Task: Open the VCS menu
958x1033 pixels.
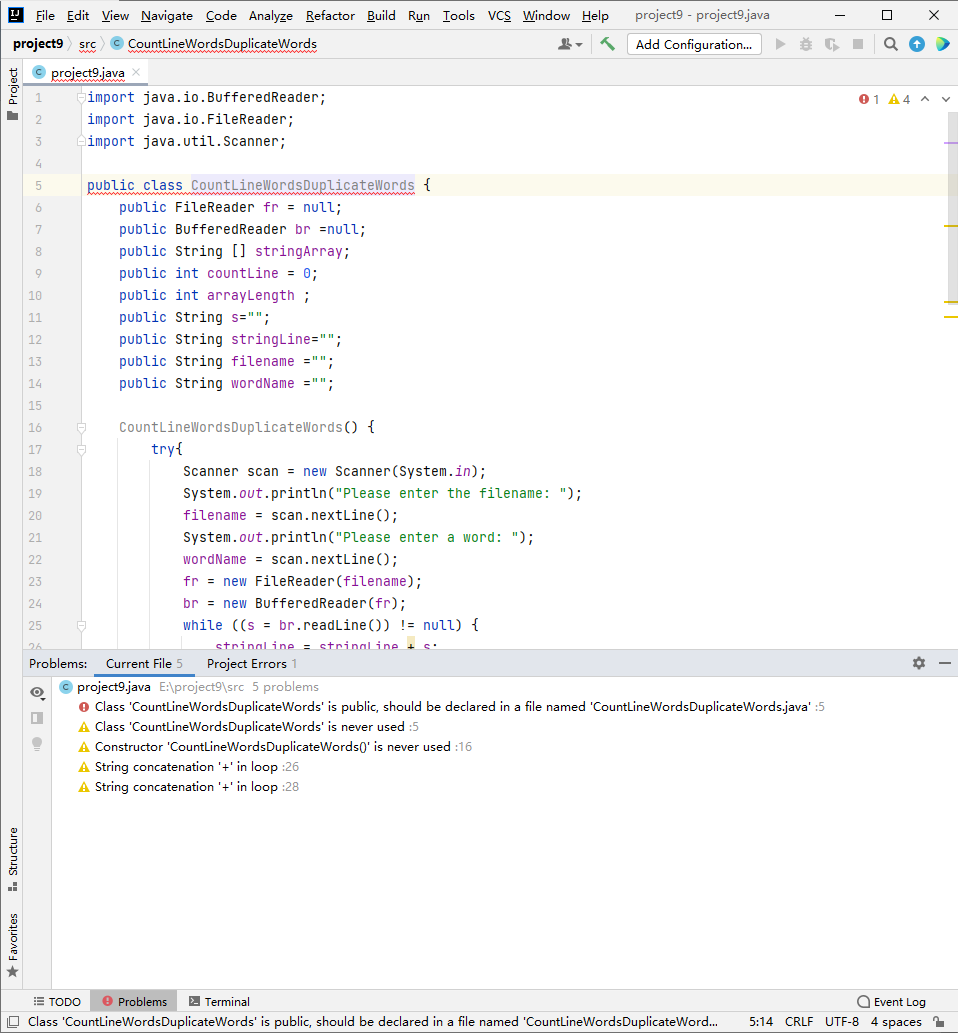Action: (499, 15)
